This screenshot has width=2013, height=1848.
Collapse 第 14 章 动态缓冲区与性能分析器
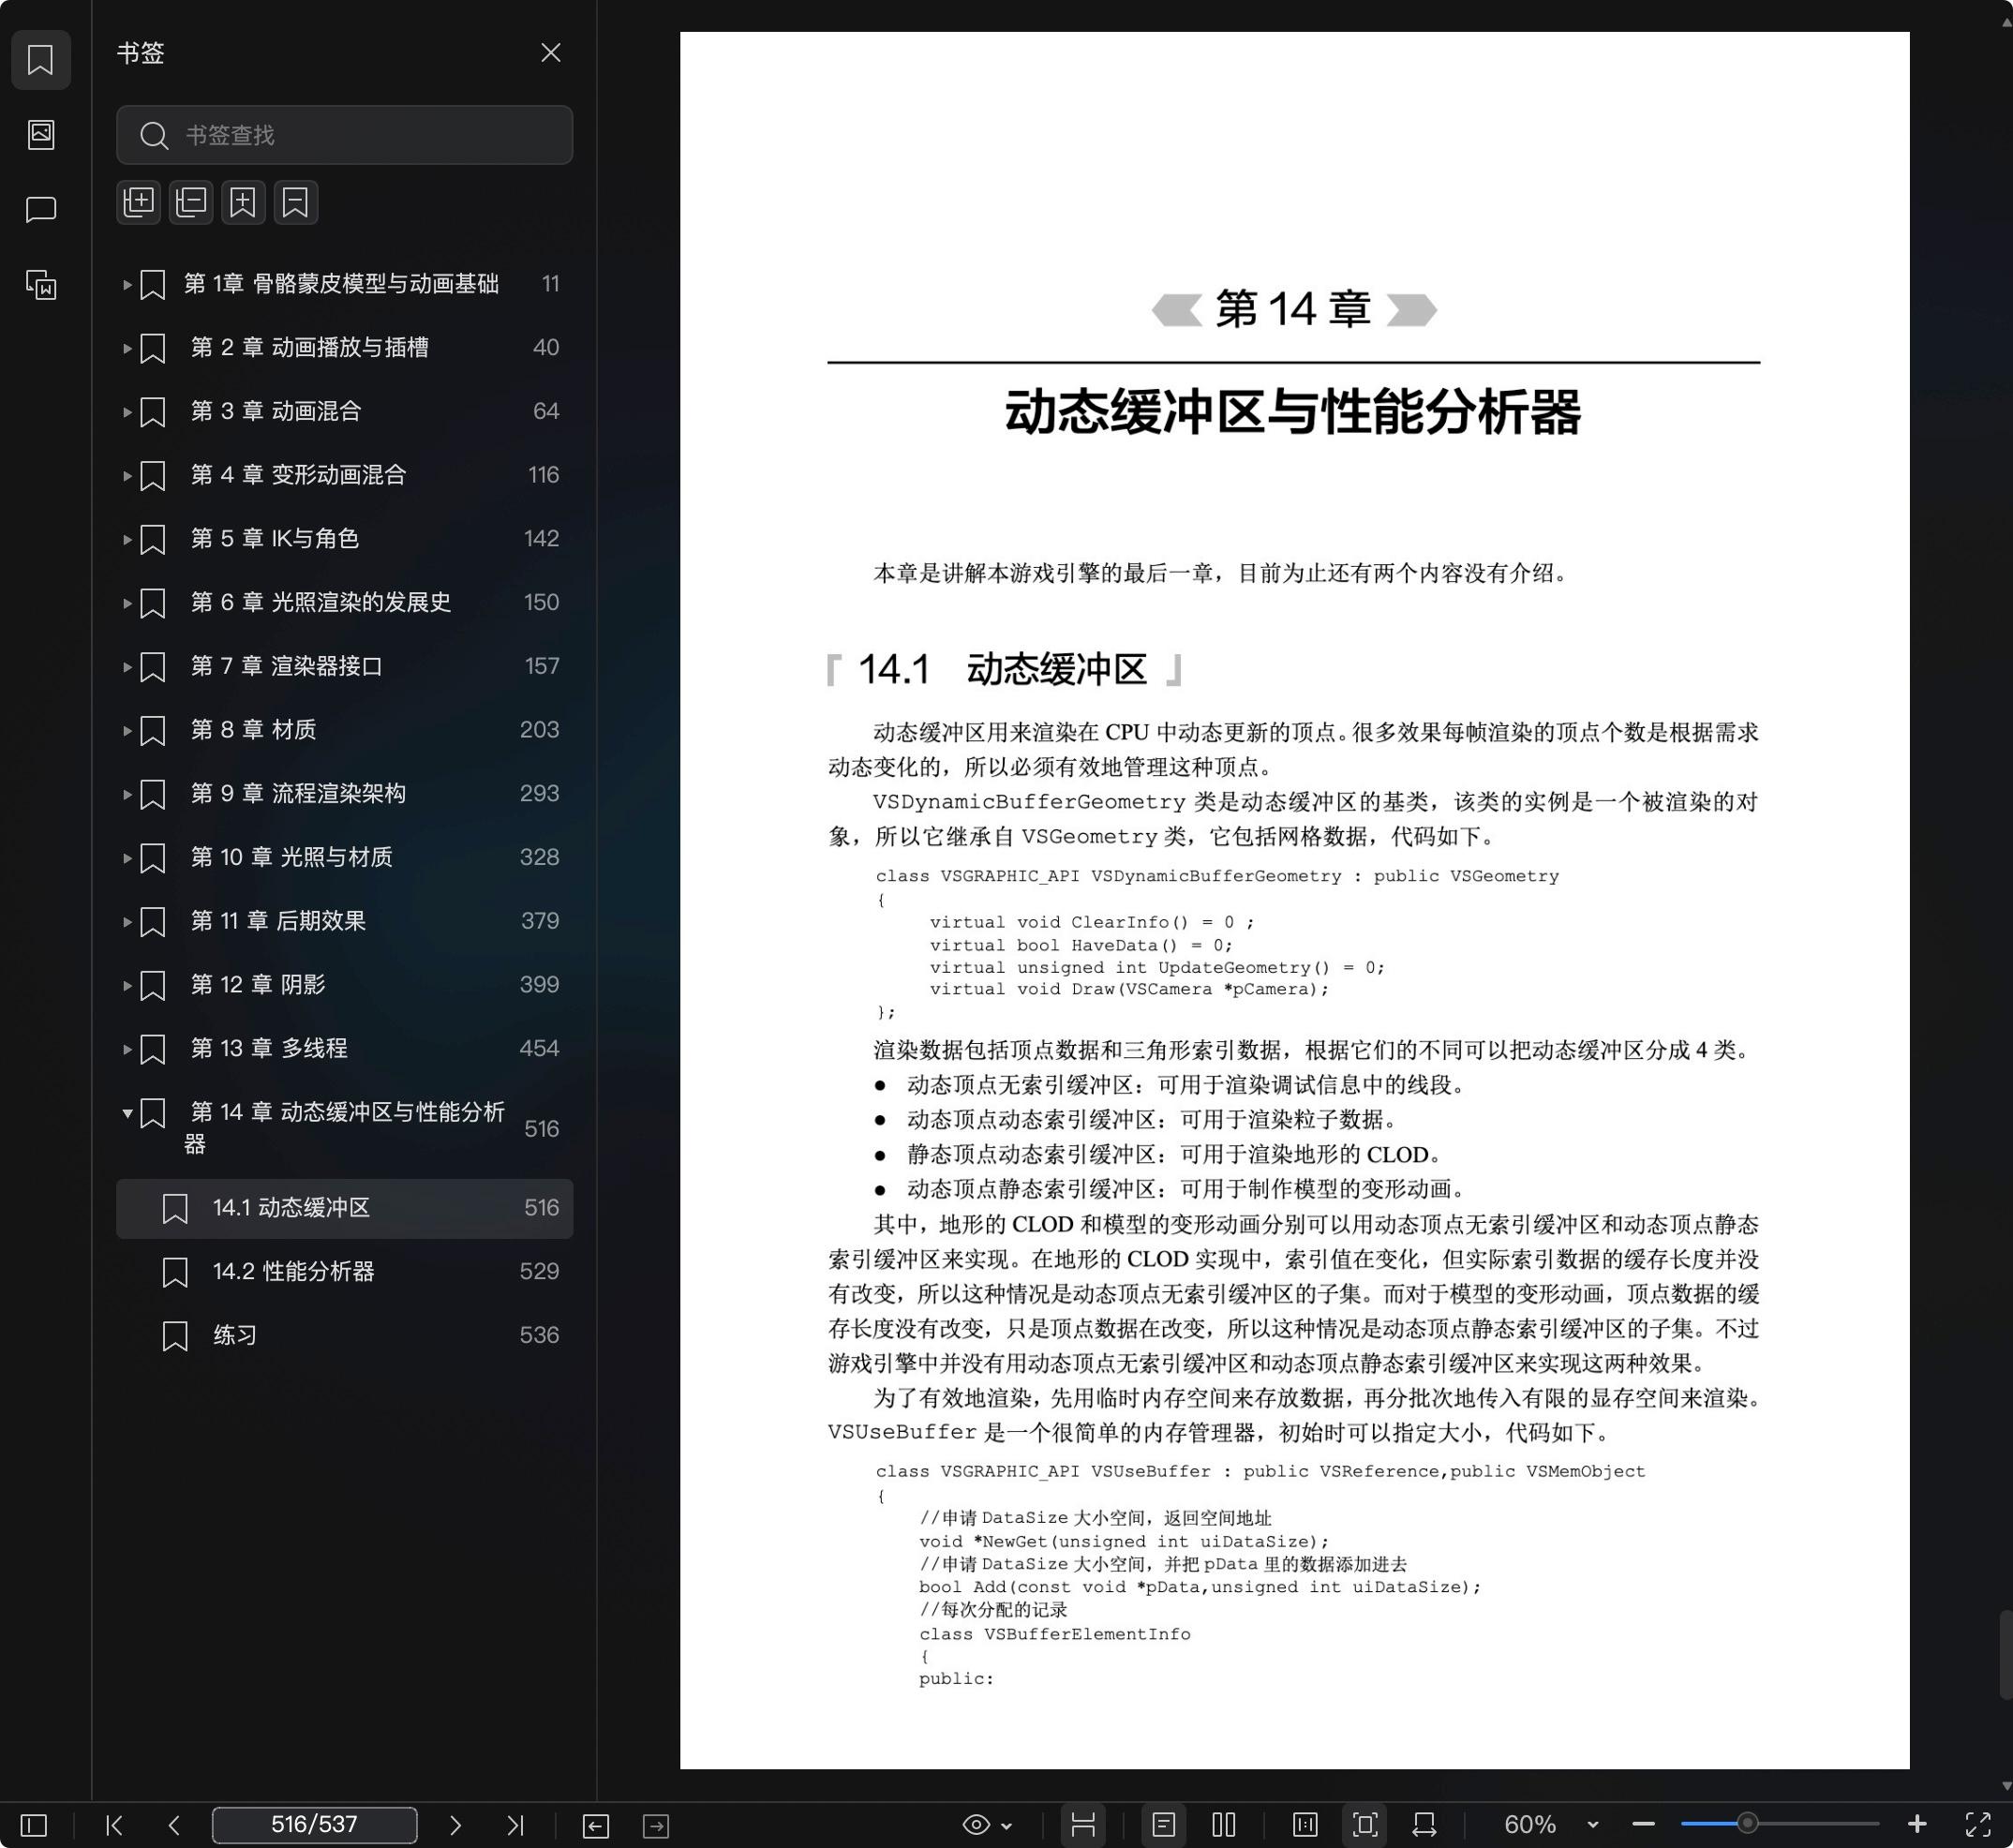[x=127, y=1113]
